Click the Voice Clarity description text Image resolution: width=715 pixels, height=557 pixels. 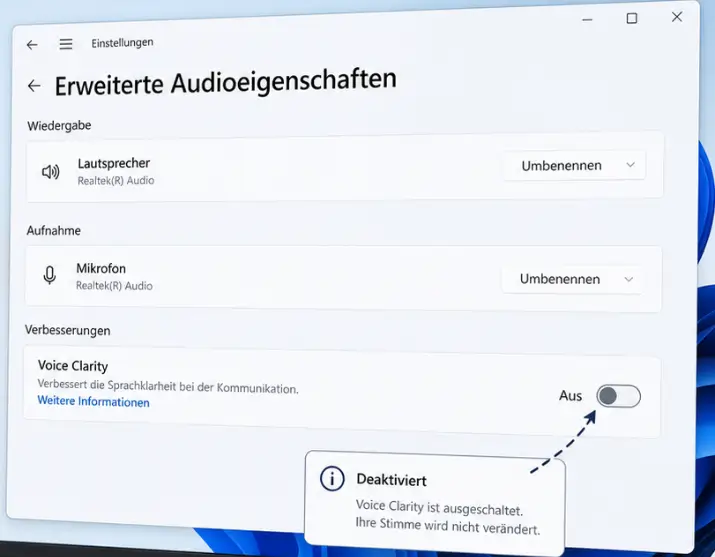[x=168, y=387]
